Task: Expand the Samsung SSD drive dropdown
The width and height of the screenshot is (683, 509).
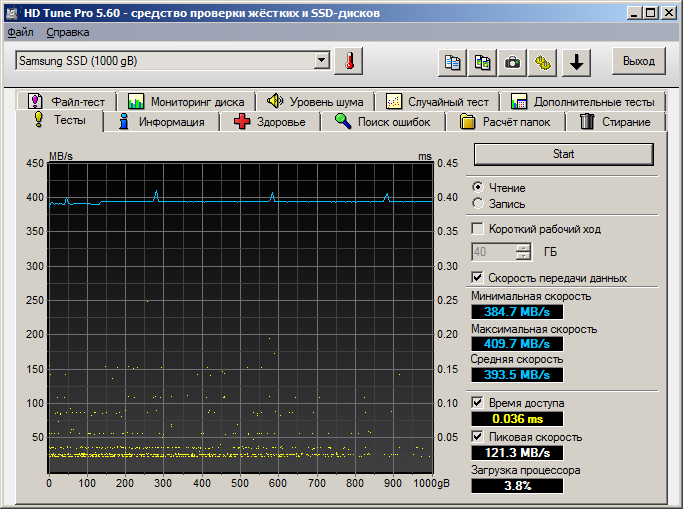Action: pyautogui.click(x=321, y=61)
